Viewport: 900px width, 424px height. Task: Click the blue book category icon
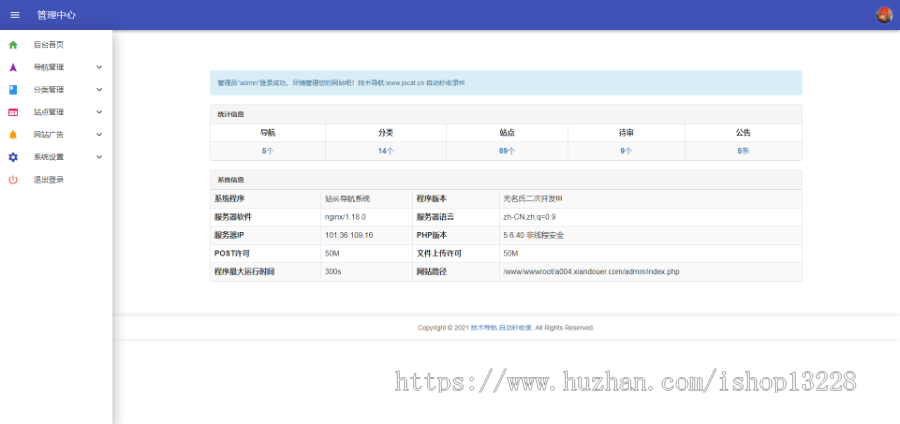[13, 90]
